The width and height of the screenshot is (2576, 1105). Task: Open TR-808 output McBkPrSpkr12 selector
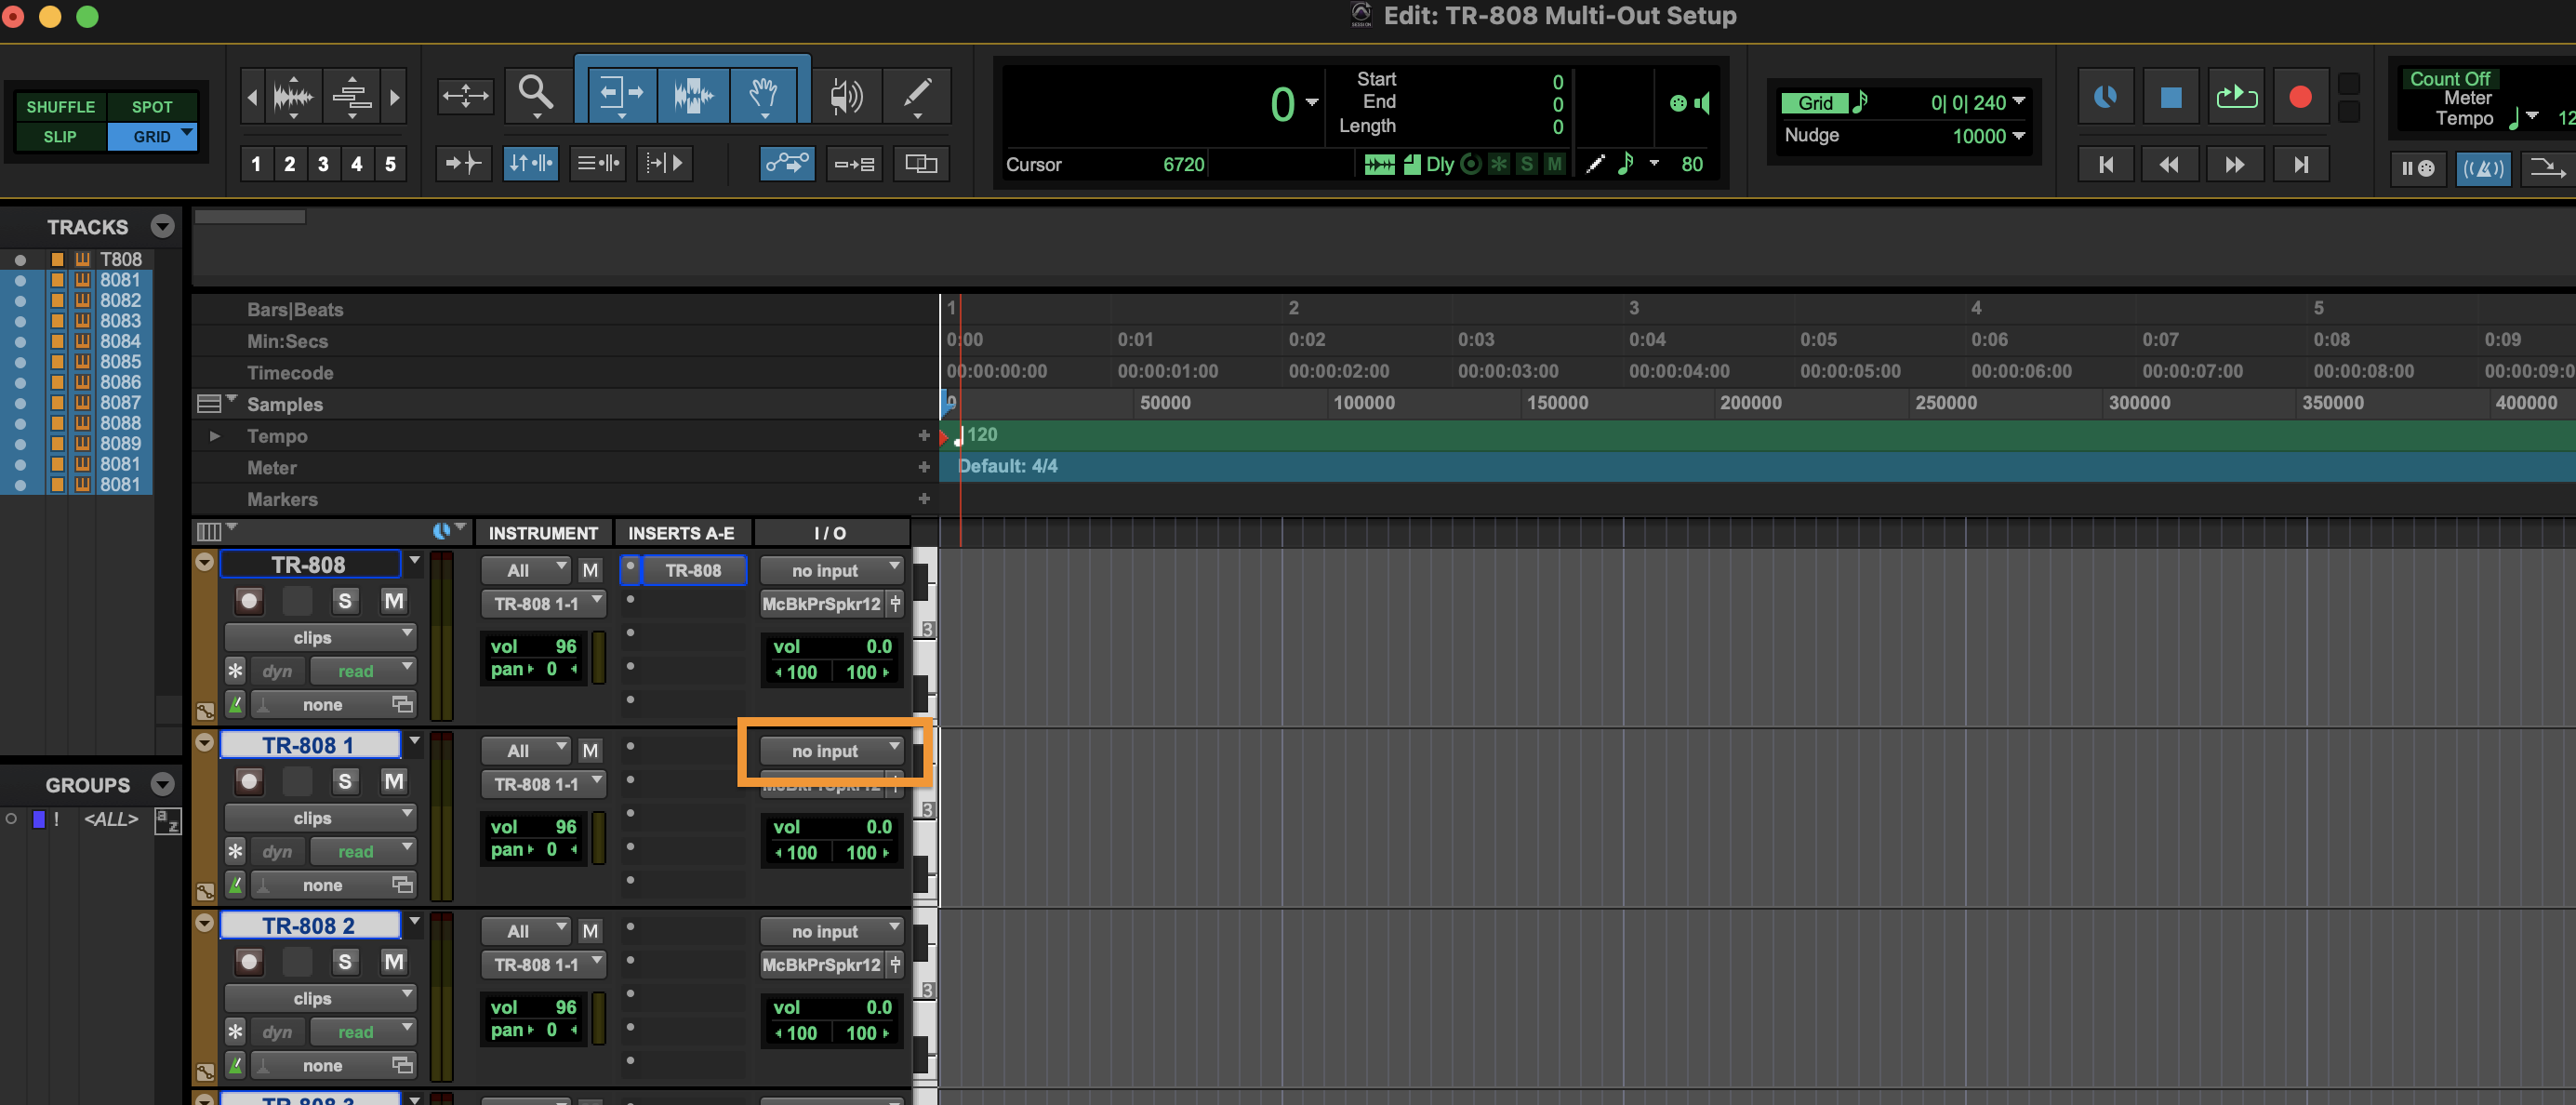point(823,603)
